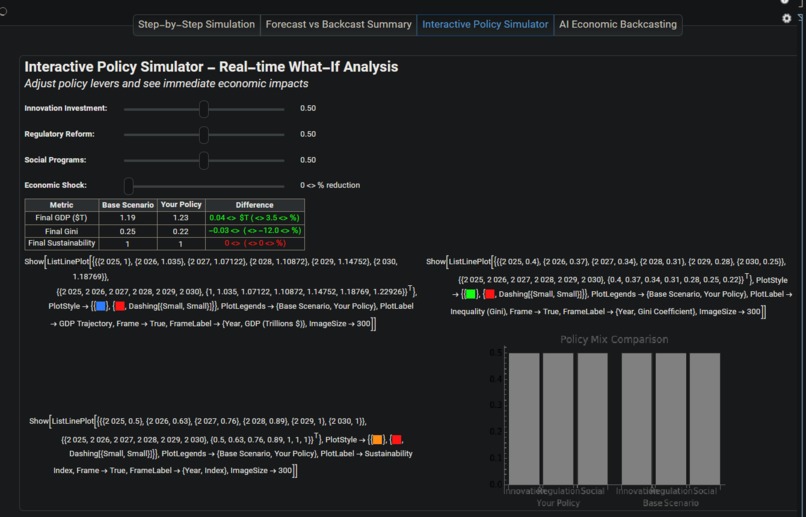Click the Final Gini policy value 0.22
Image resolution: width=806 pixels, height=517 pixels.
[x=181, y=231]
